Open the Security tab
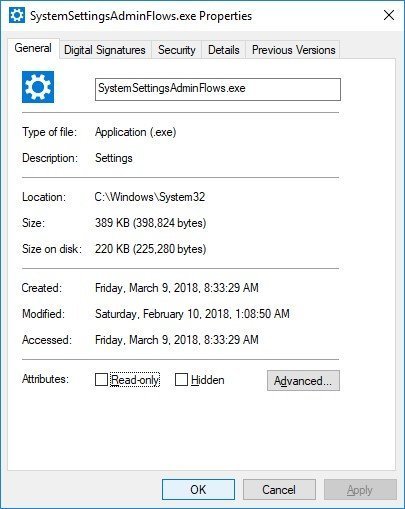 click(177, 50)
